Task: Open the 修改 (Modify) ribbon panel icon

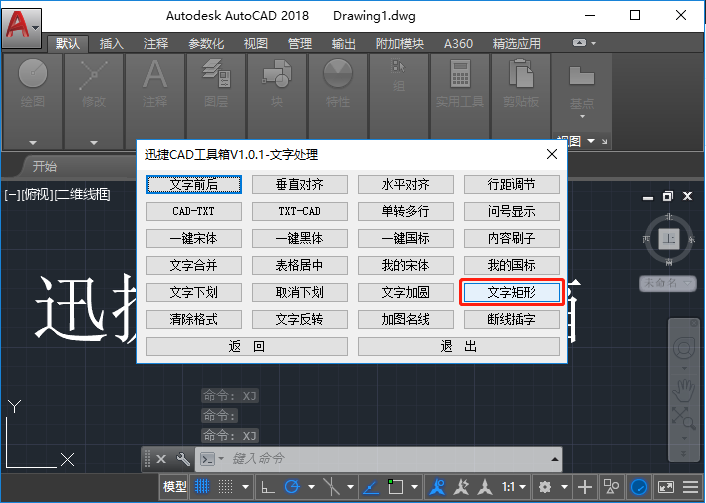Action: [94, 75]
